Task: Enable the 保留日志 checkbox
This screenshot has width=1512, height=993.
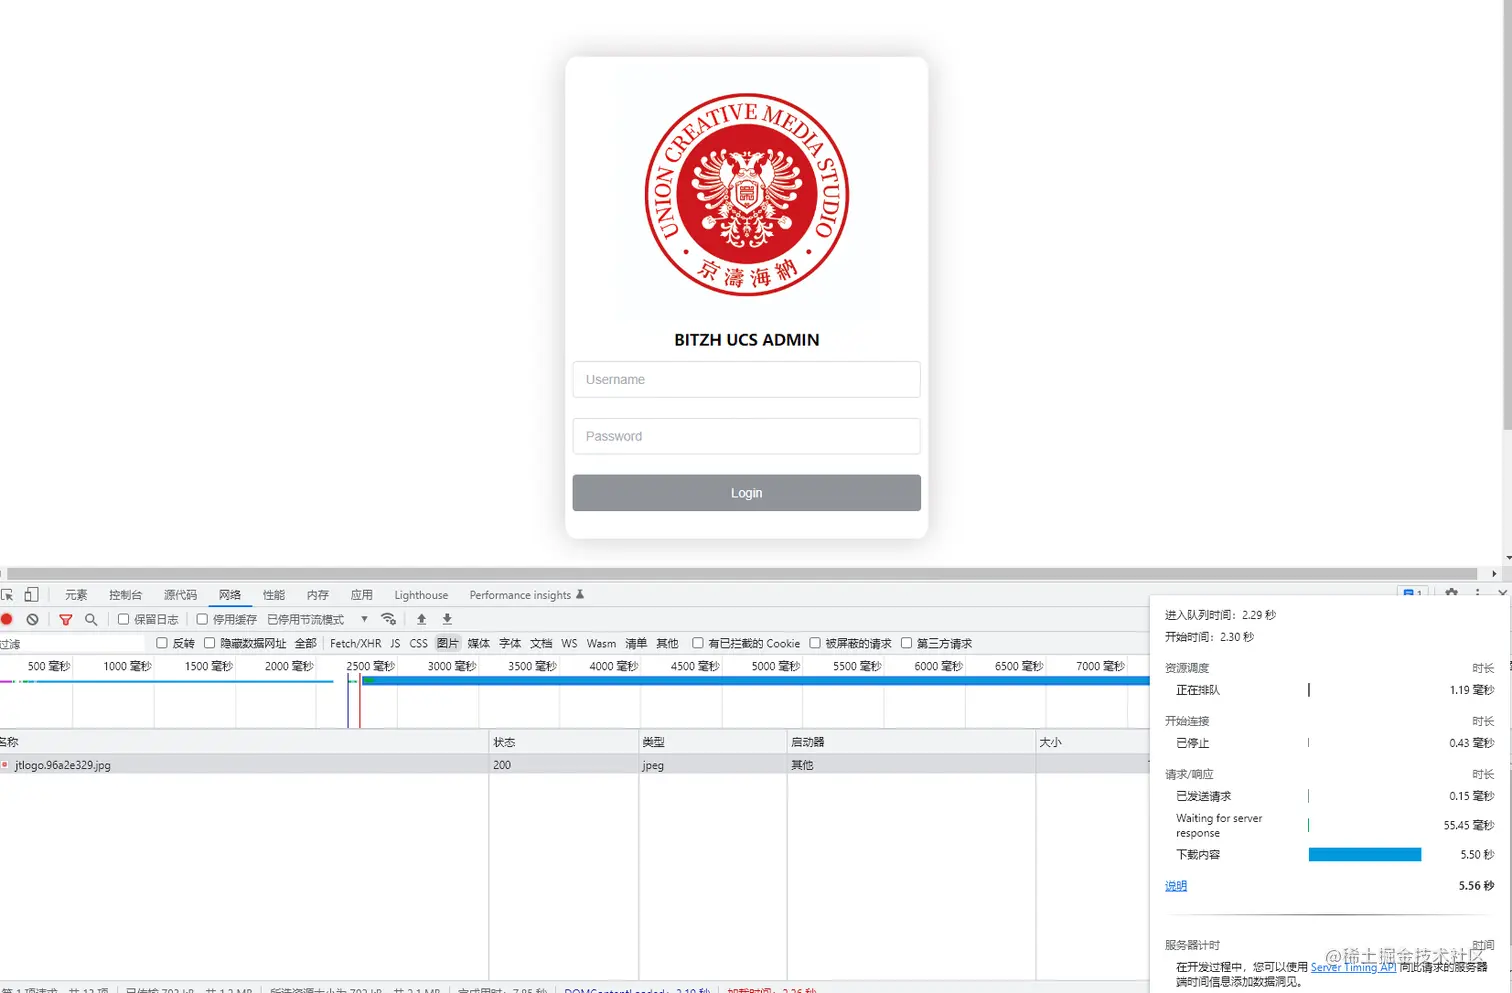Action: click(x=124, y=619)
